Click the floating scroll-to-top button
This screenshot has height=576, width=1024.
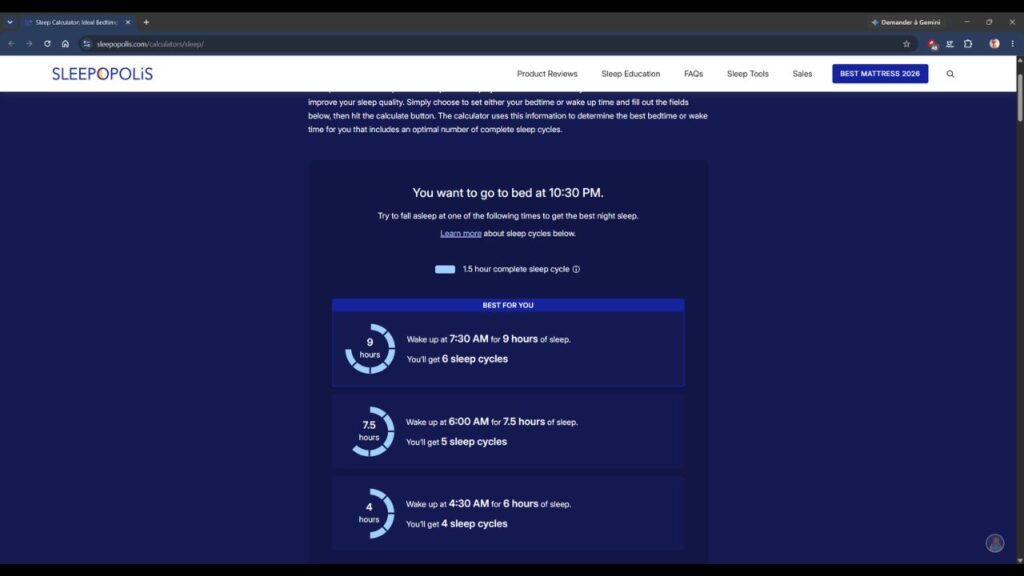(x=995, y=543)
